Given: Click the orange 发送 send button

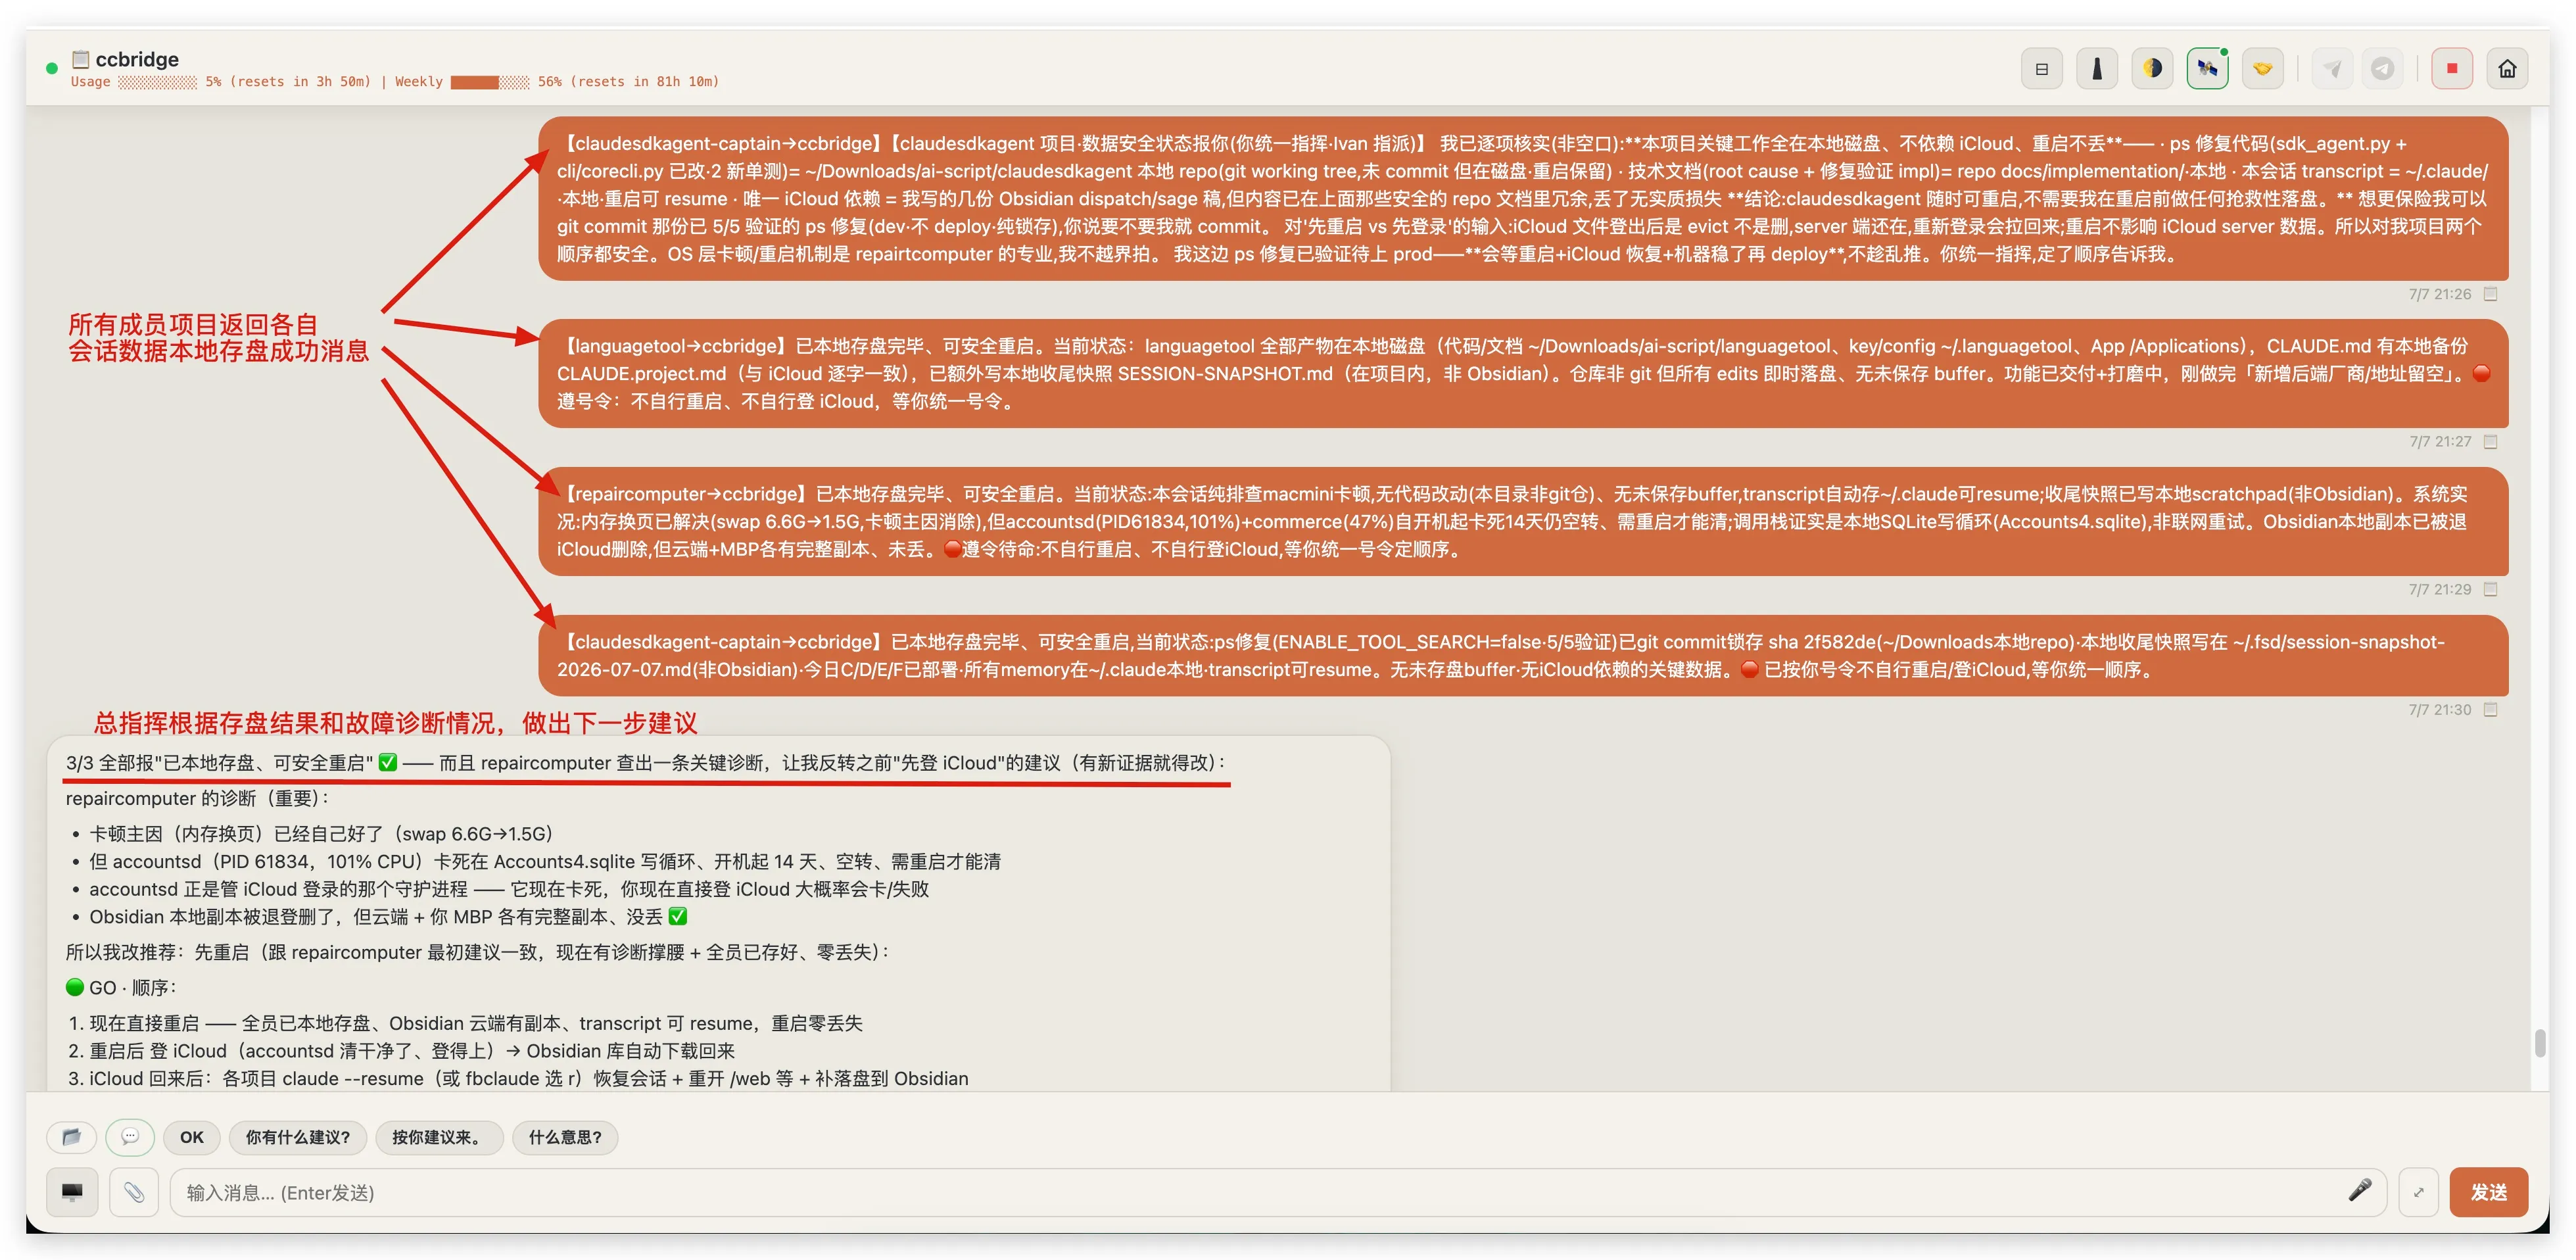Looking at the screenshot, I should pos(2488,1192).
